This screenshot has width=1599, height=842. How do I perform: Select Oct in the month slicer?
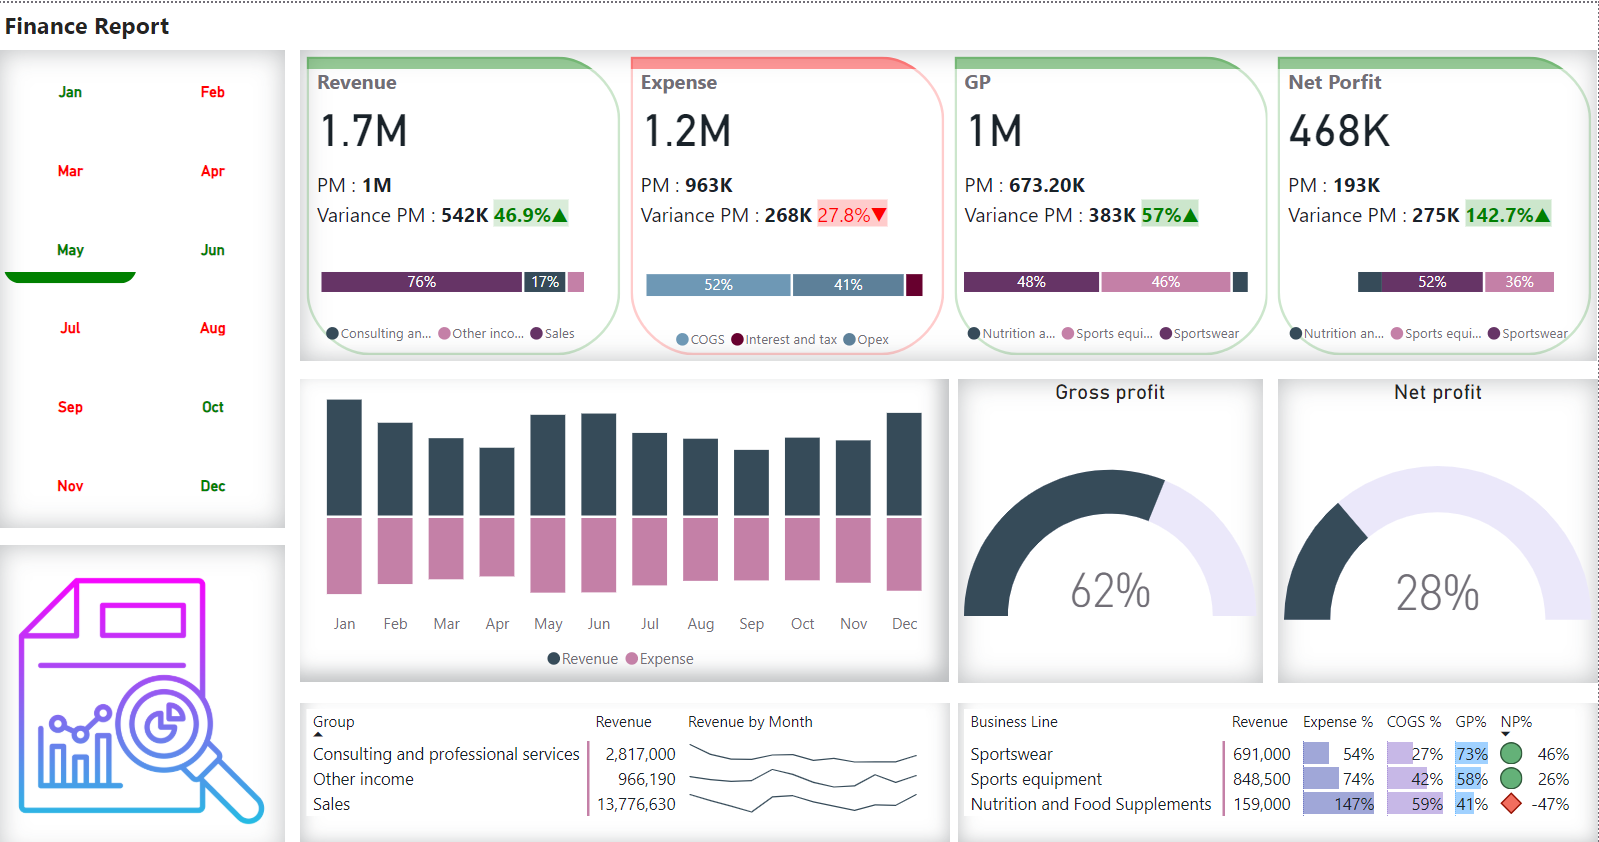(212, 407)
